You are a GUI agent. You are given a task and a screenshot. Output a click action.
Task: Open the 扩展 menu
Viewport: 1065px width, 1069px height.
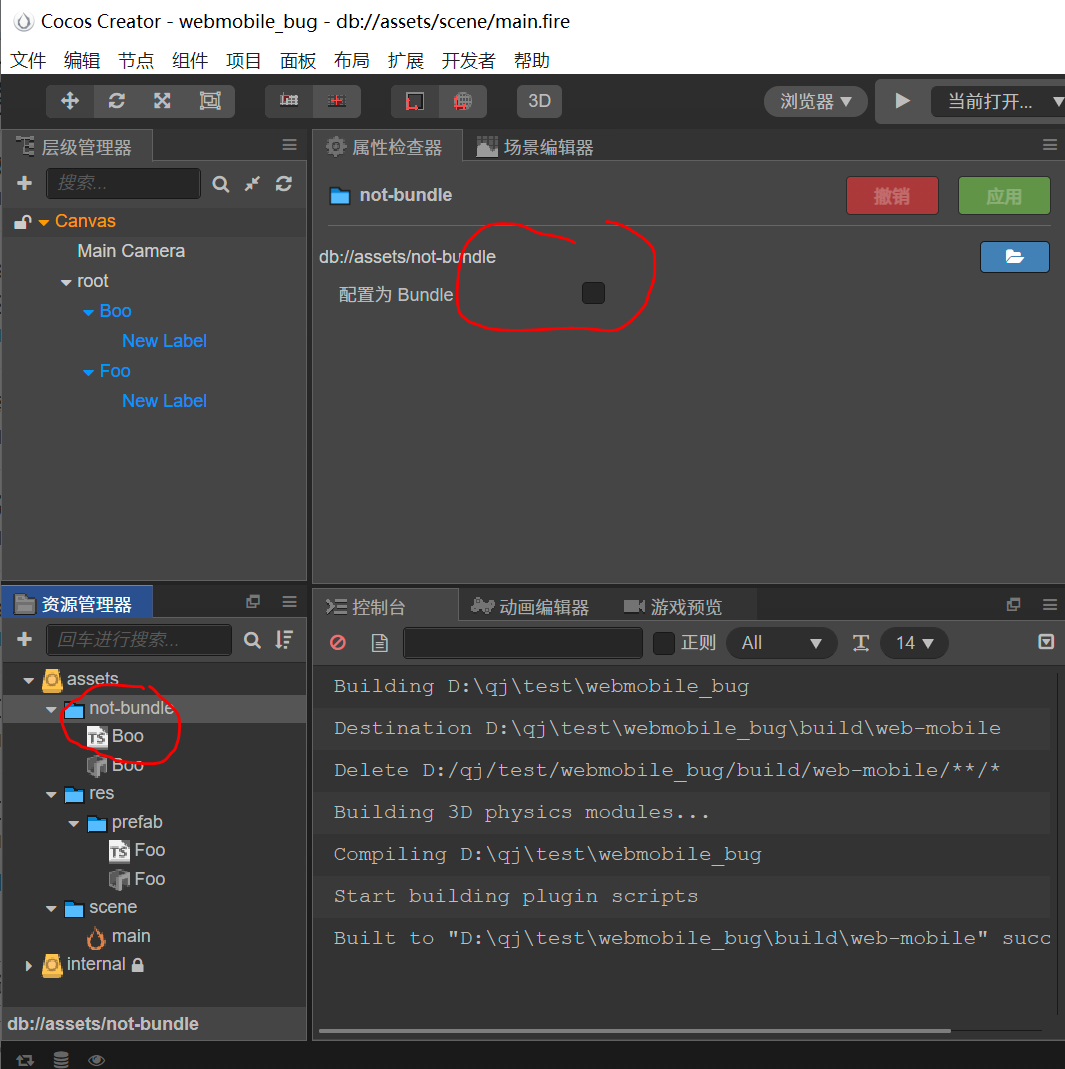tap(406, 61)
